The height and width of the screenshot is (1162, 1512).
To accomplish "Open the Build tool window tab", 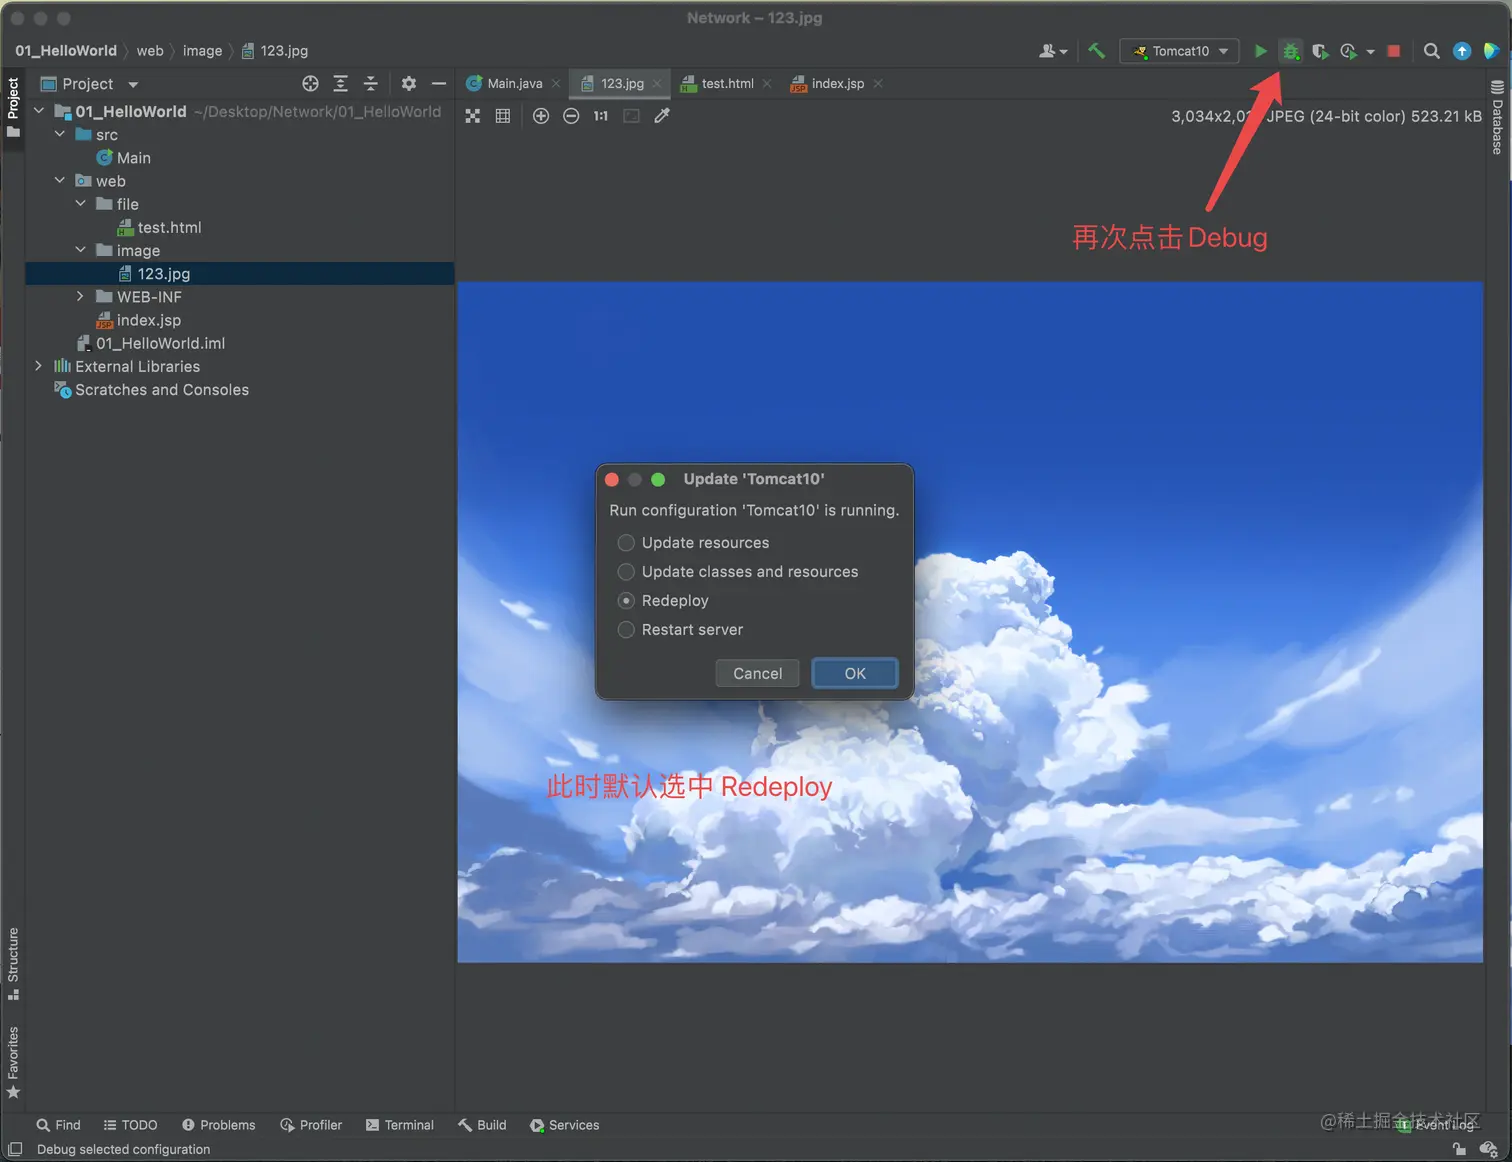I will (x=482, y=1125).
